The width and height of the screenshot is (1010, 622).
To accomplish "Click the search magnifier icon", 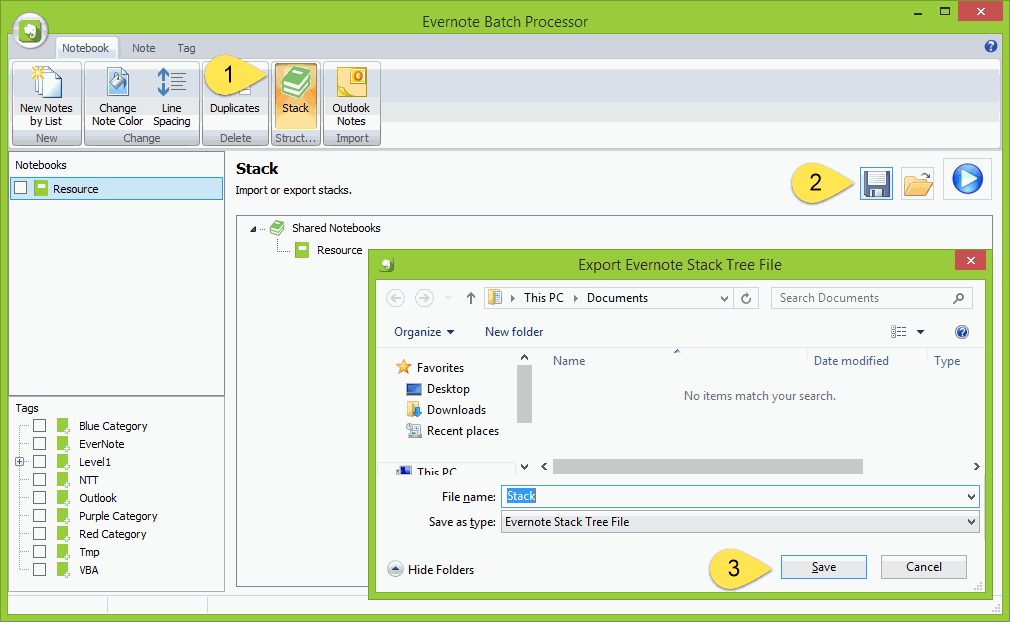I will (958, 298).
